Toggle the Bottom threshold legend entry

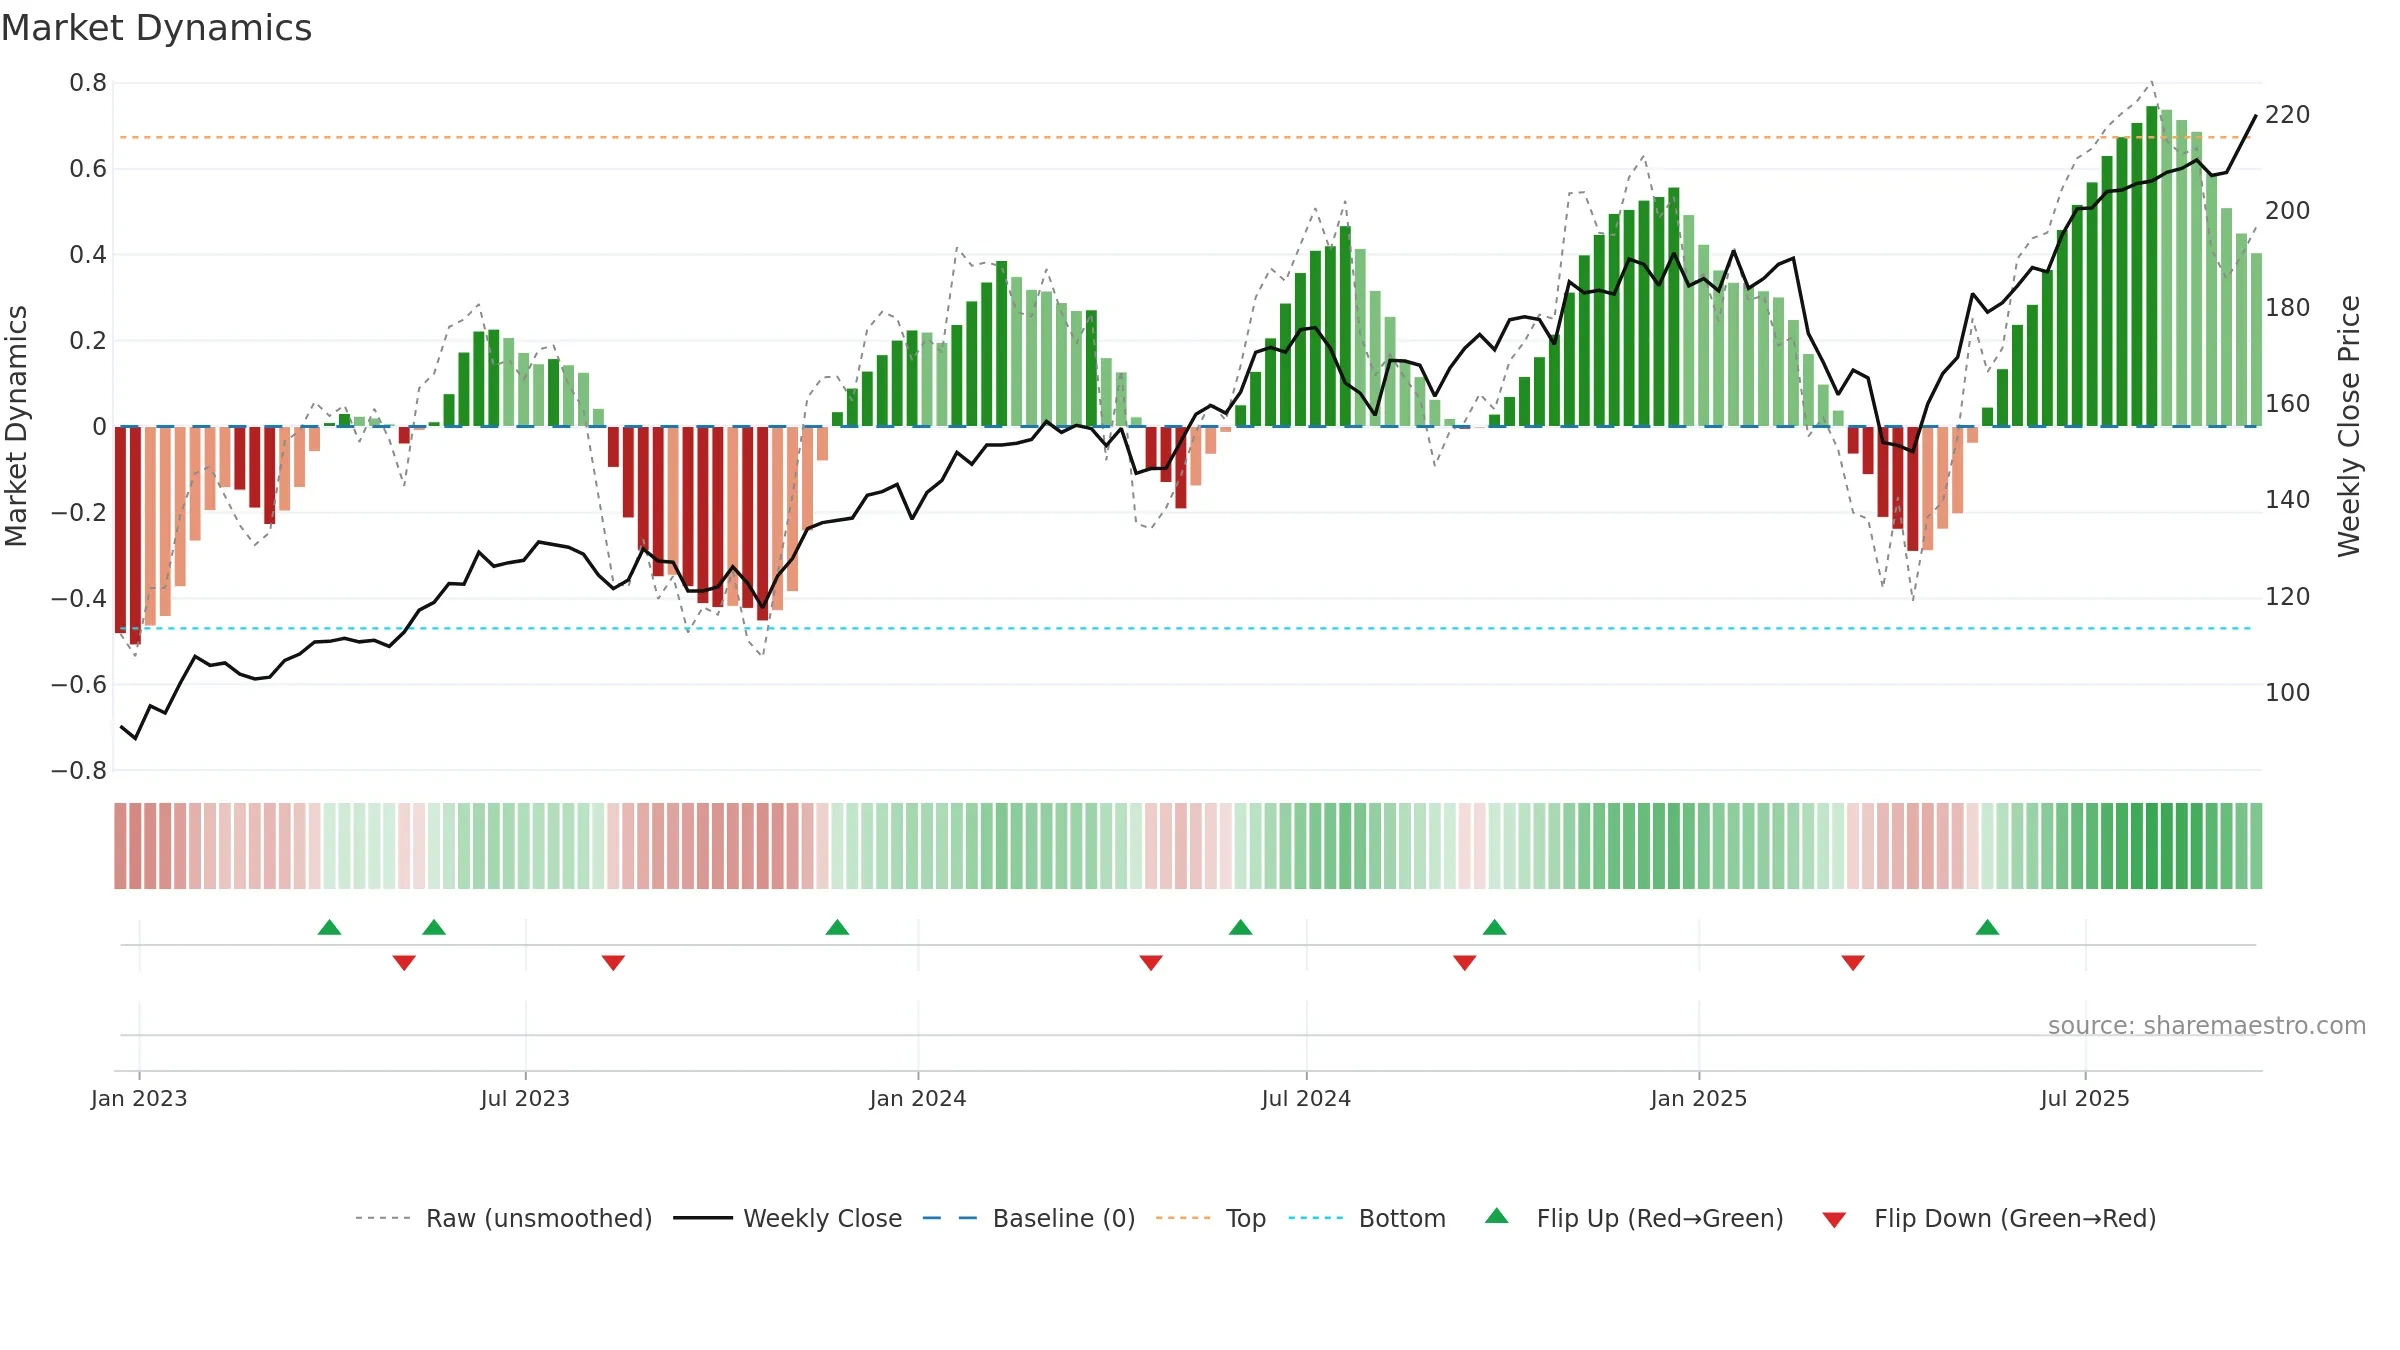[1367, 1218]
